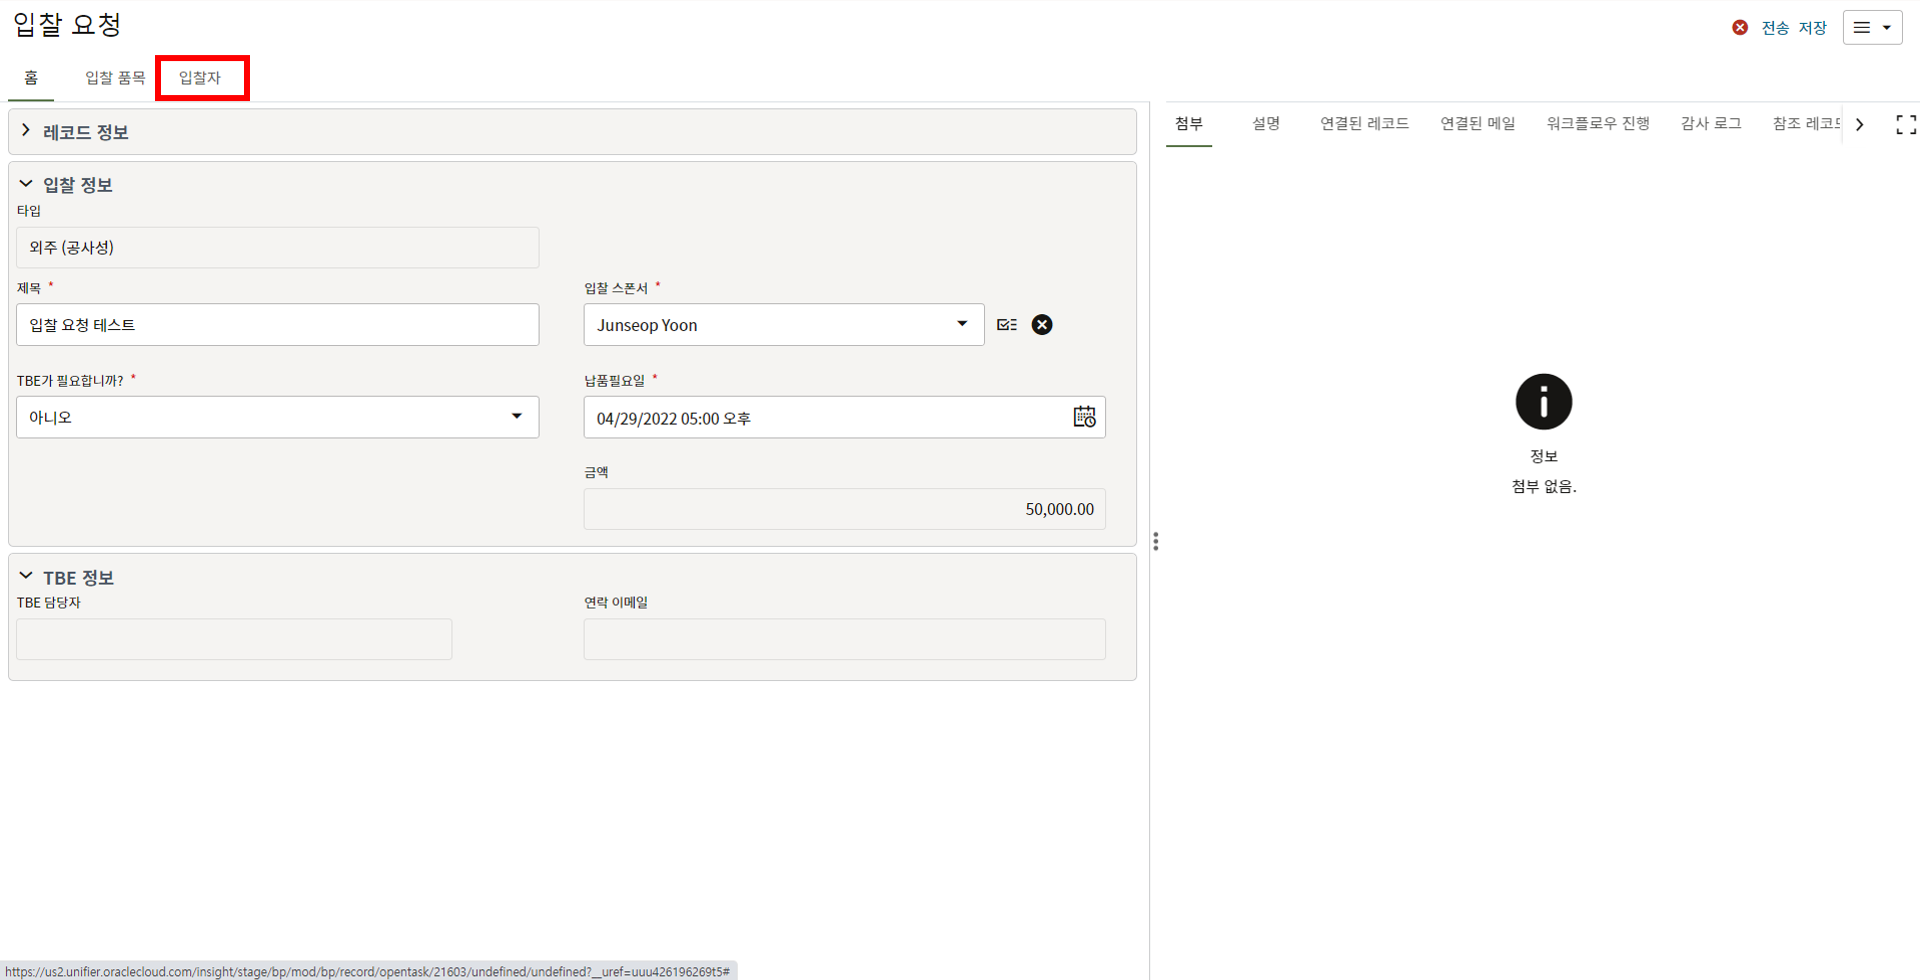Click the 저장 button

pyautogui.click(x=1812, y=28)
